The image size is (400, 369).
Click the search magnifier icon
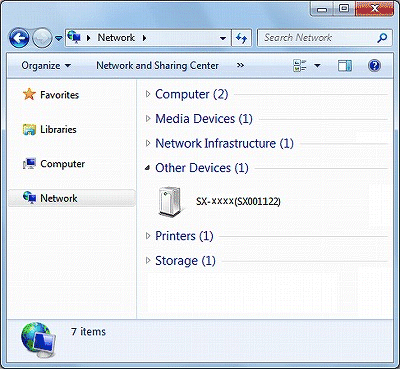382,38
